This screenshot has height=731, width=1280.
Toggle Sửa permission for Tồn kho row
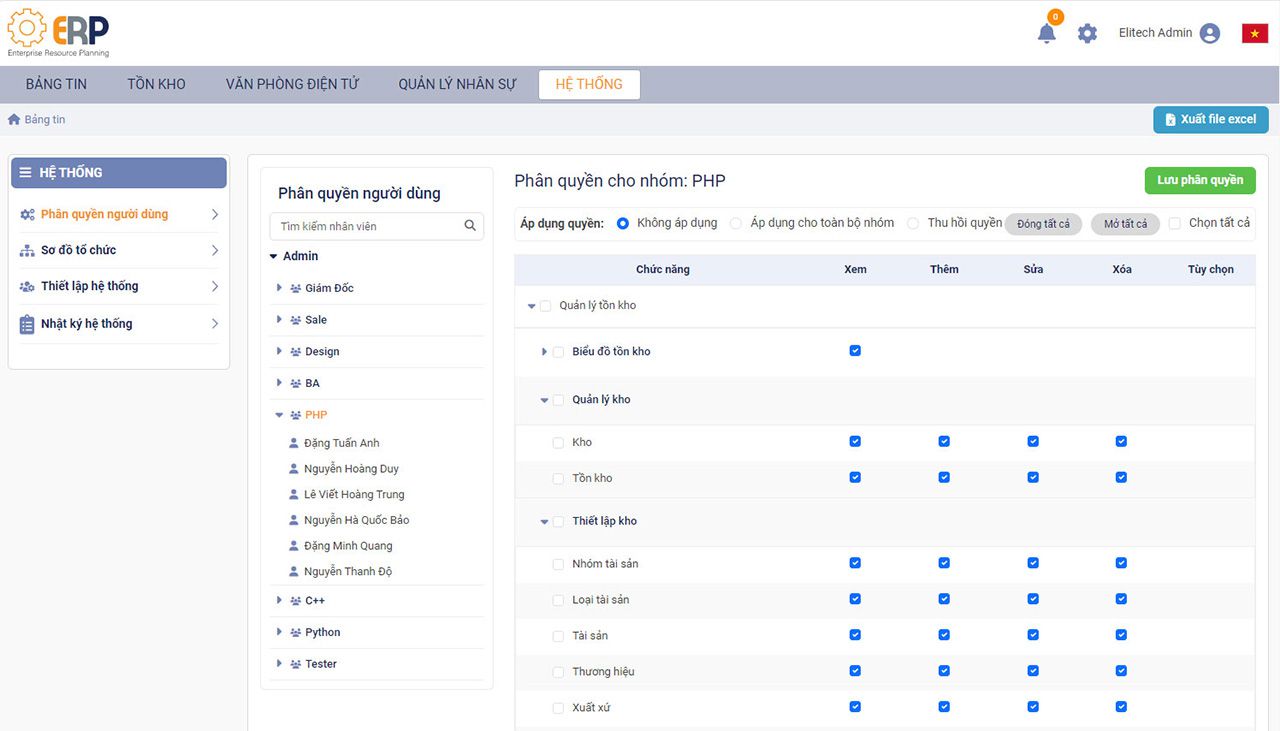click(1033, 478)
